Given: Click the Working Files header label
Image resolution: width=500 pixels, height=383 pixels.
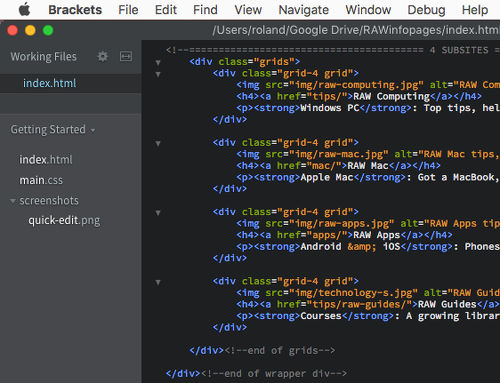Looking at the screenshot, I should tap(43, 56).
